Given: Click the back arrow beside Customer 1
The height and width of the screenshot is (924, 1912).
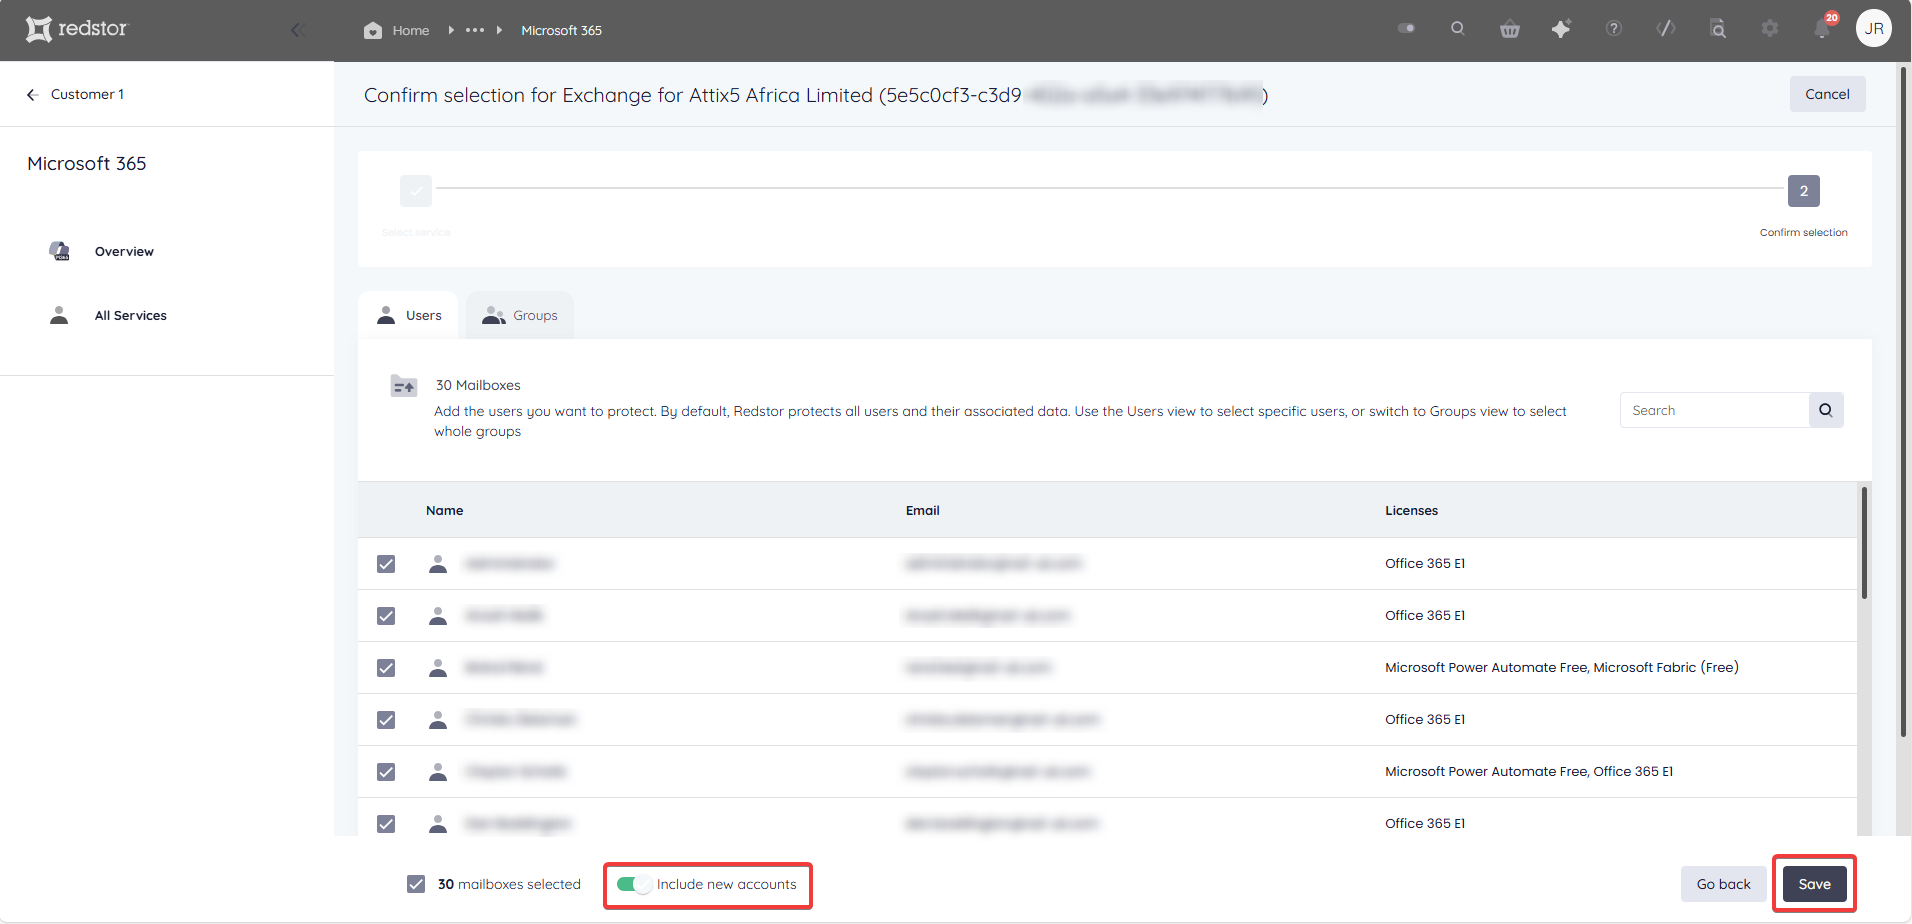Looking at the screenshot, I should click(x=32, y=94).
